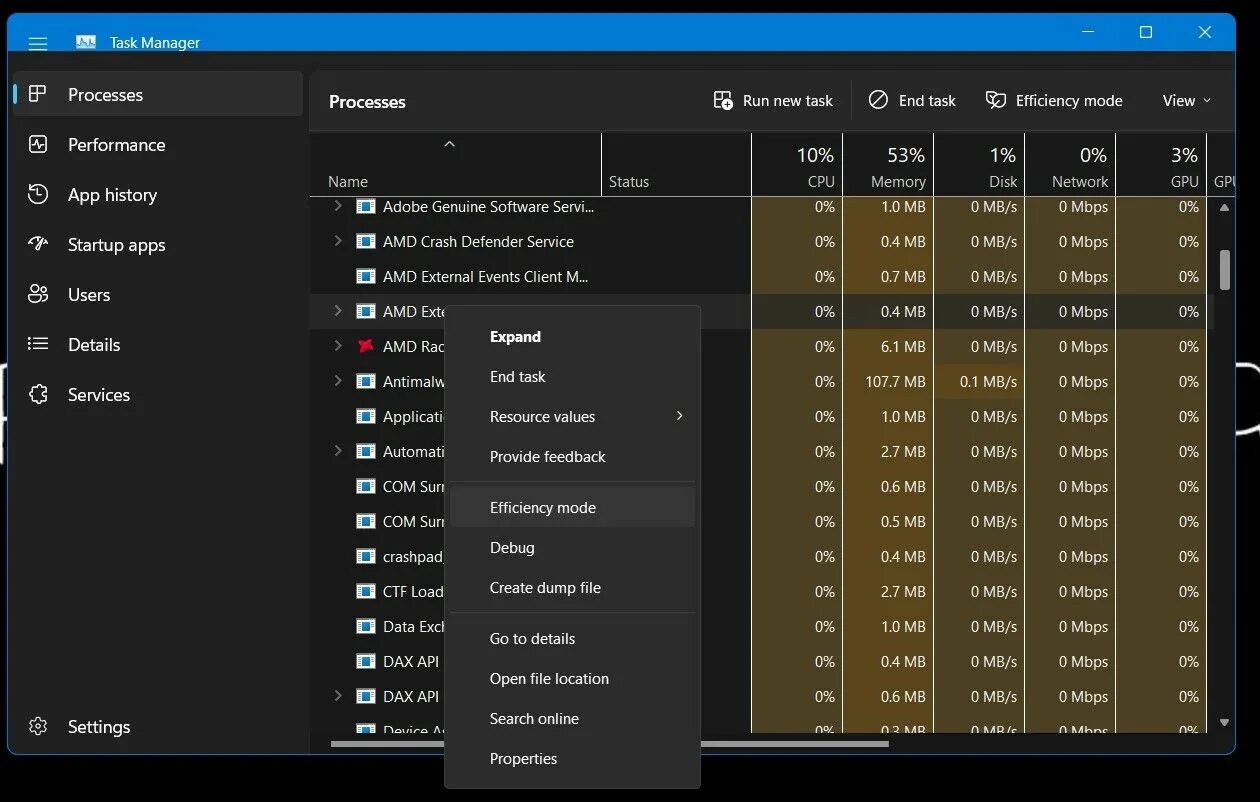Sort by the Memory column header
1260x802 pixels.
(888, 164)
